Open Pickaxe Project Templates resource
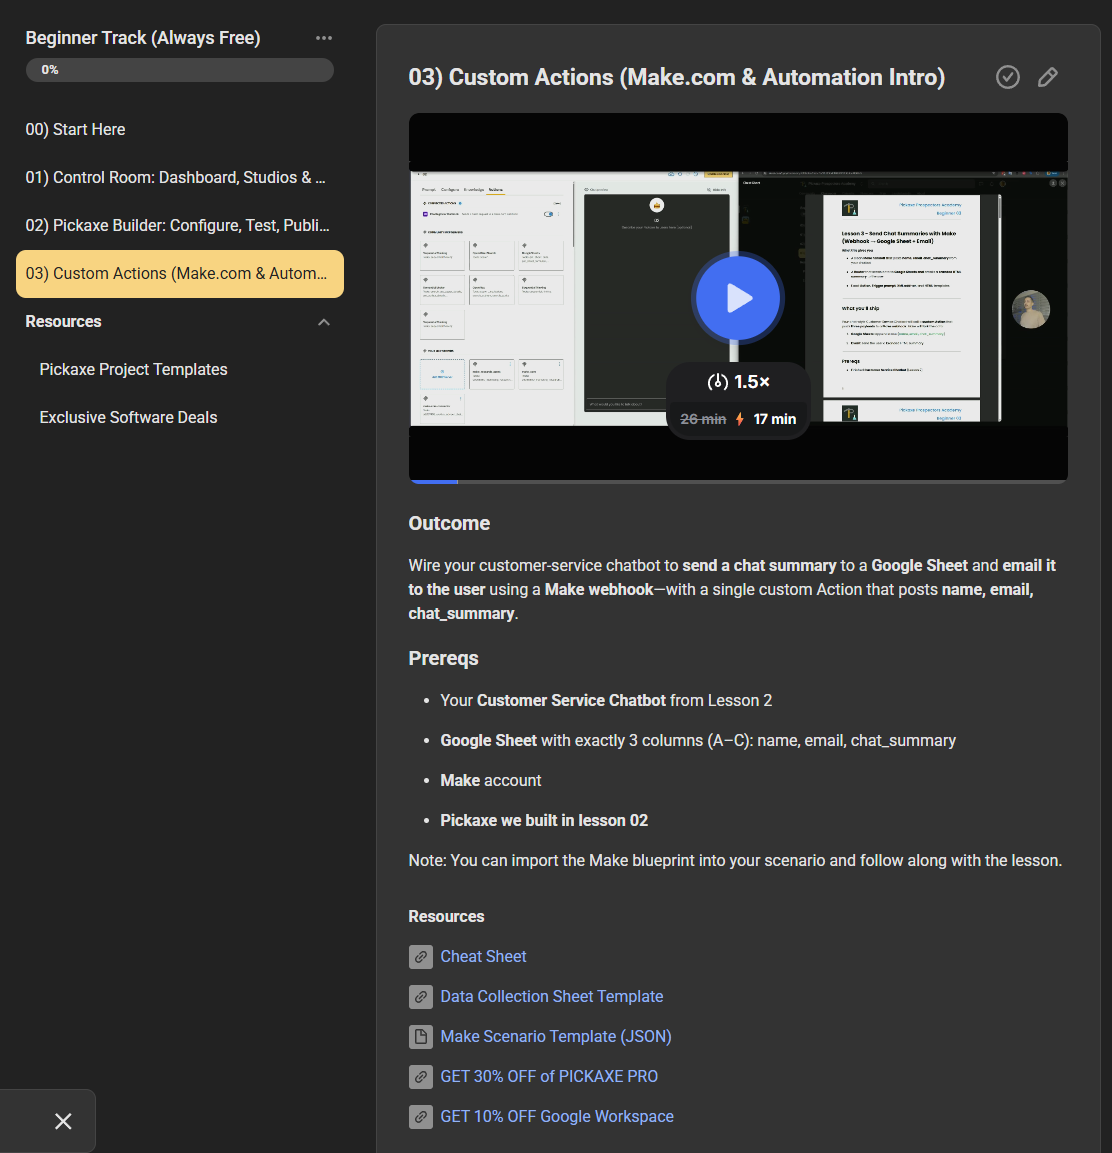 133,369
